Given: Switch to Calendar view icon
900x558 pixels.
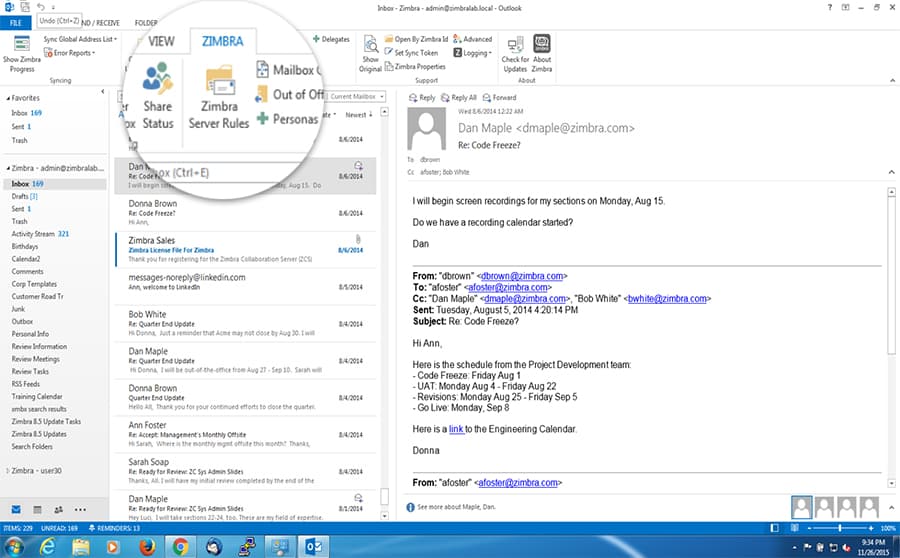Looking at the screenshot, I should coord(37,509).
